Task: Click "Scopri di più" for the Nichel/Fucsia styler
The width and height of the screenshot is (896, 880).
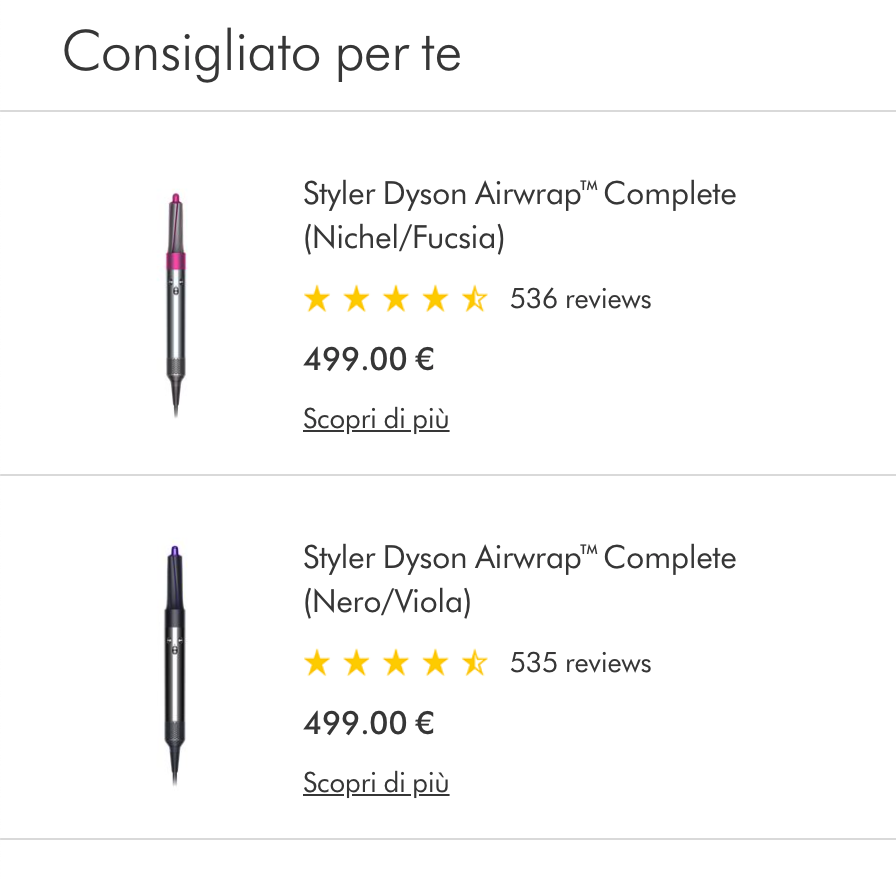Action: click(376, 419)
